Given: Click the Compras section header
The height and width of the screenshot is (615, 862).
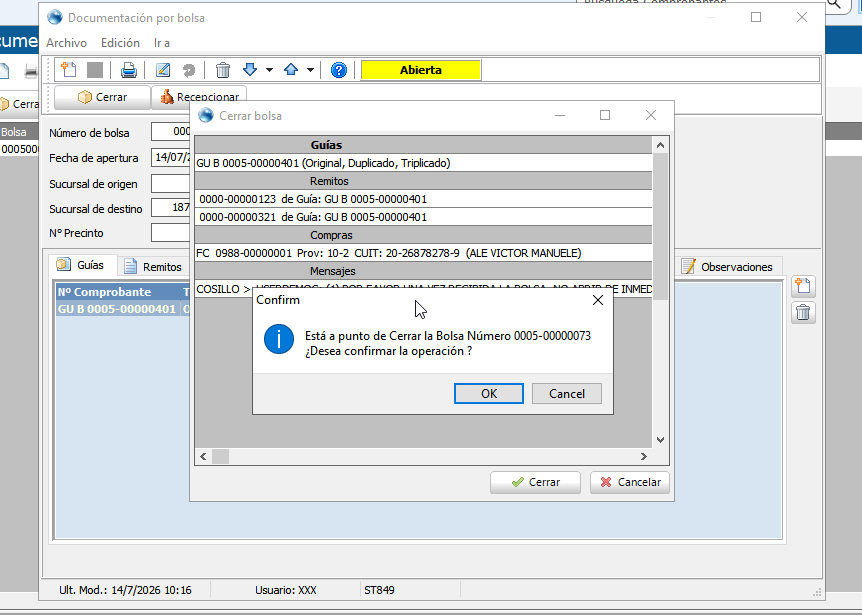Looking at the screenshot, I should [423, 235].
